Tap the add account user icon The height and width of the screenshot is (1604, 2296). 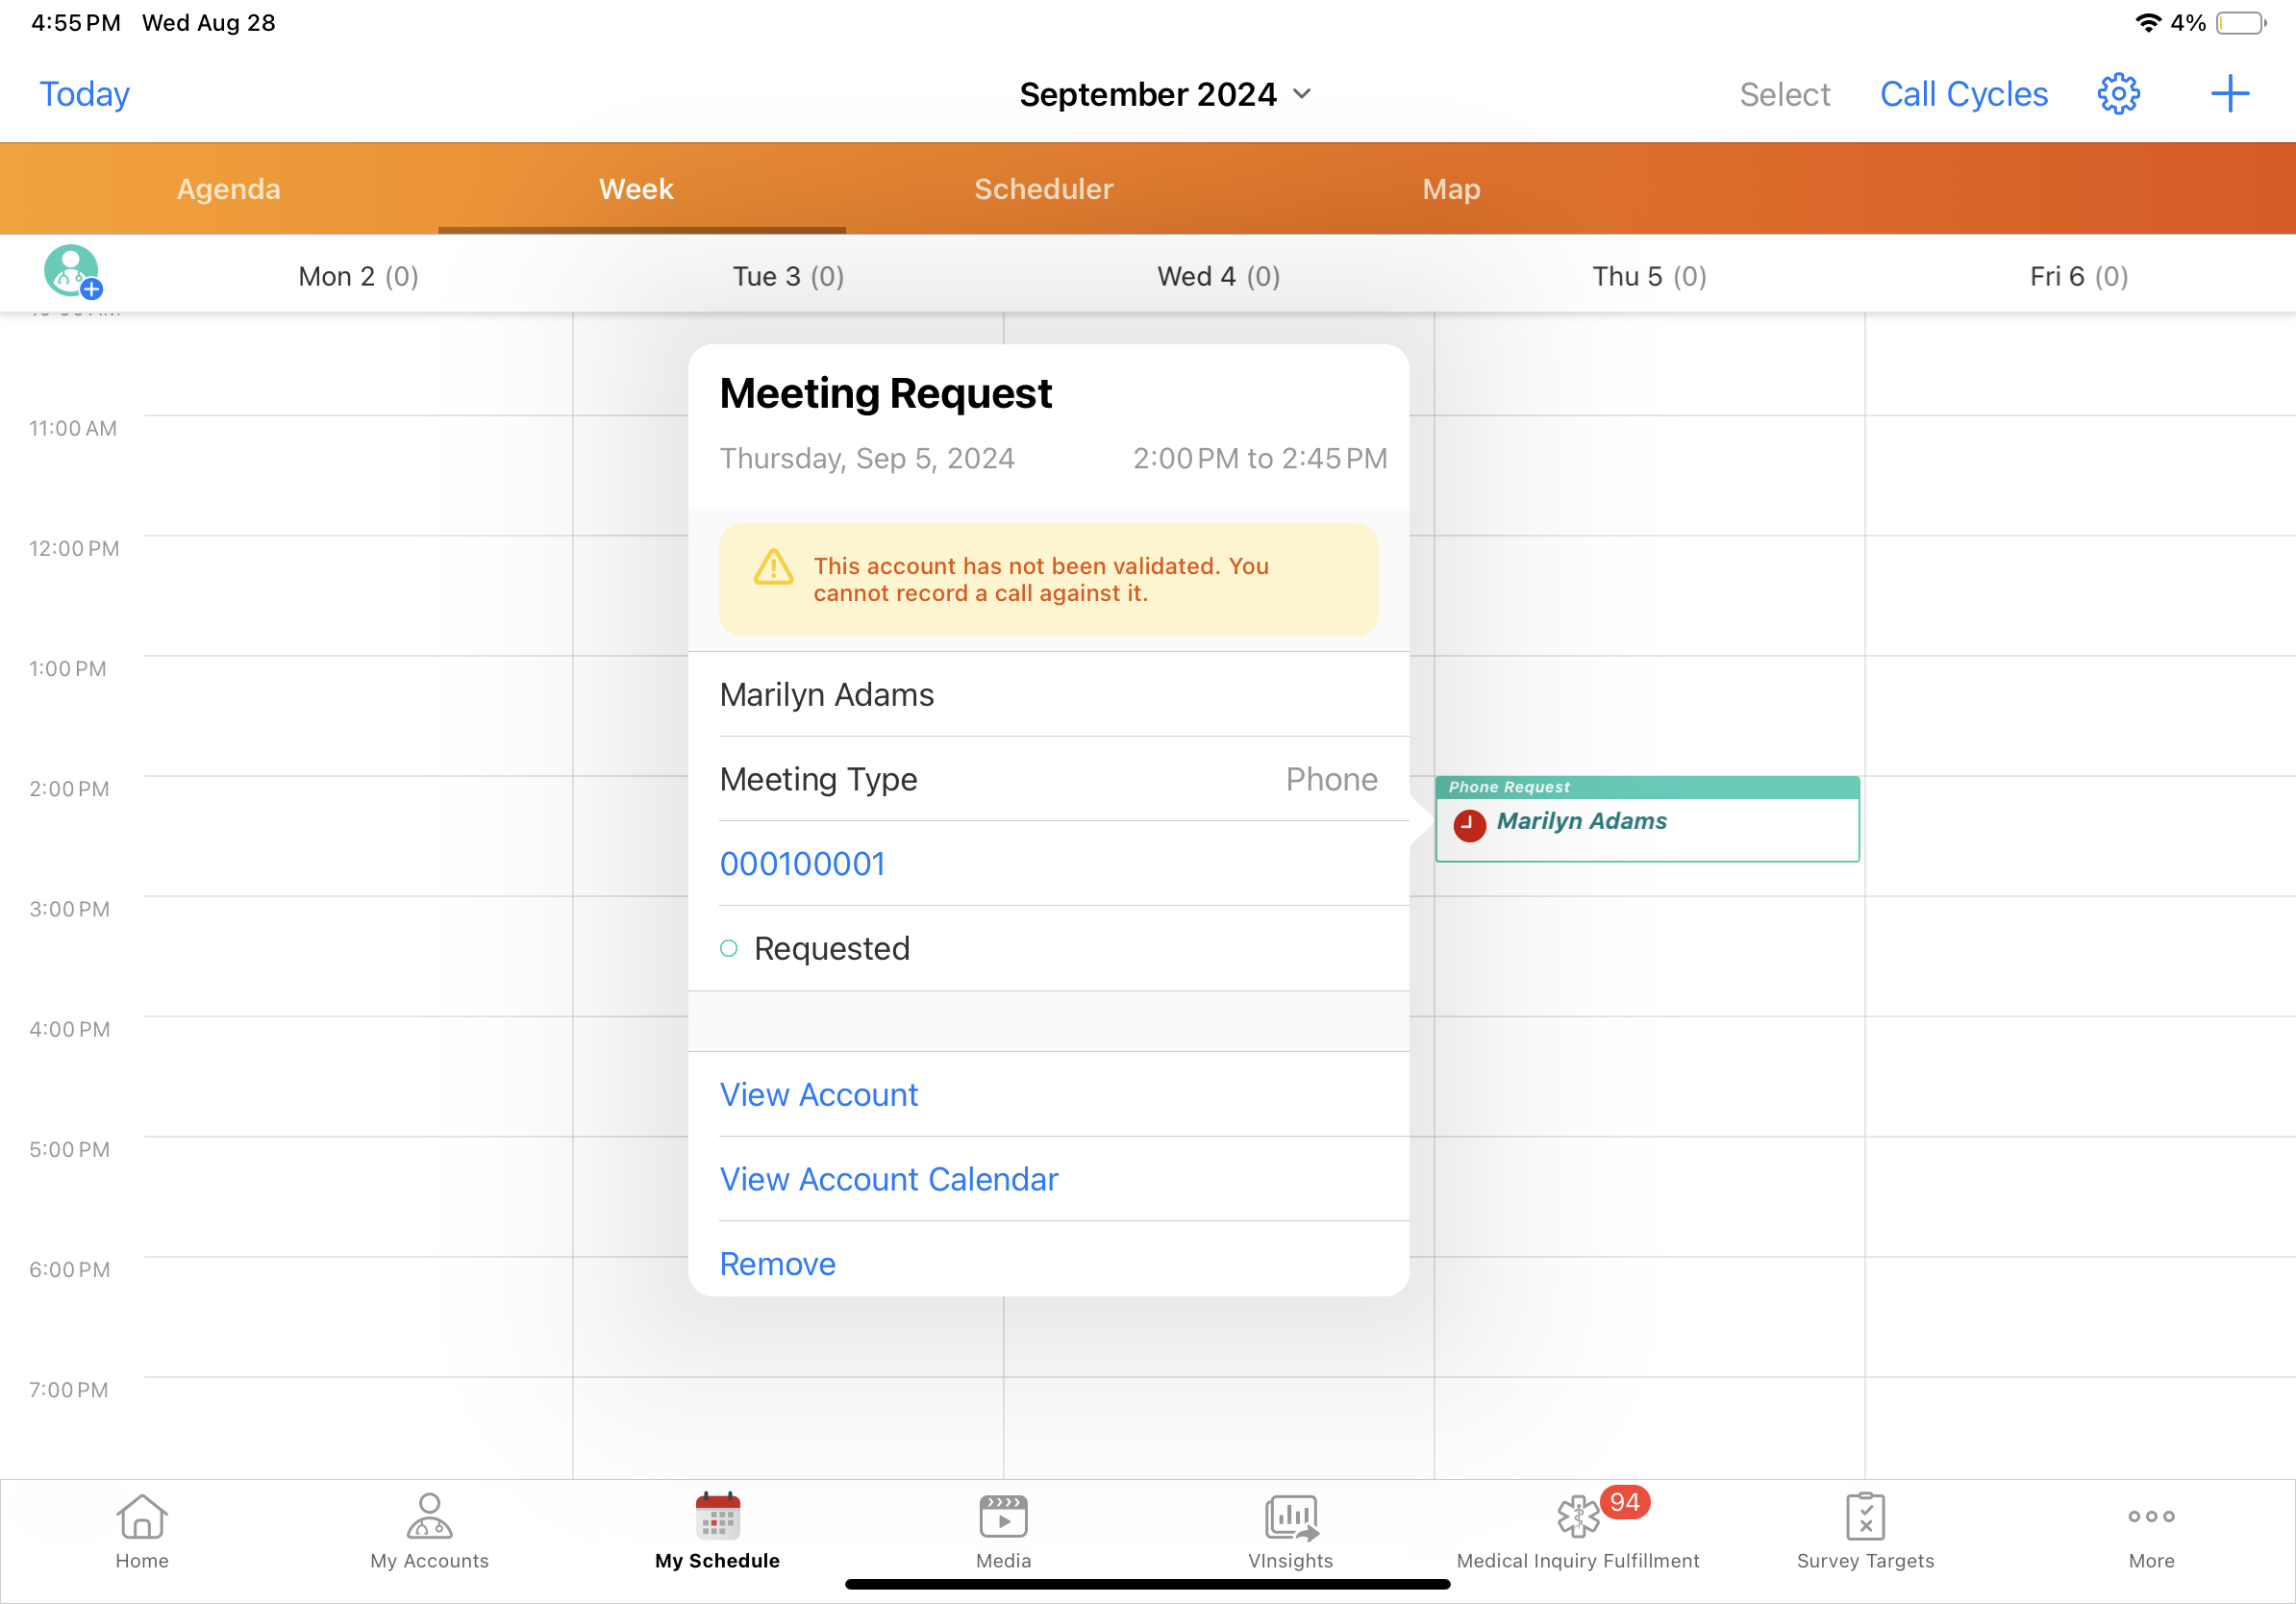tap(72, 272)
